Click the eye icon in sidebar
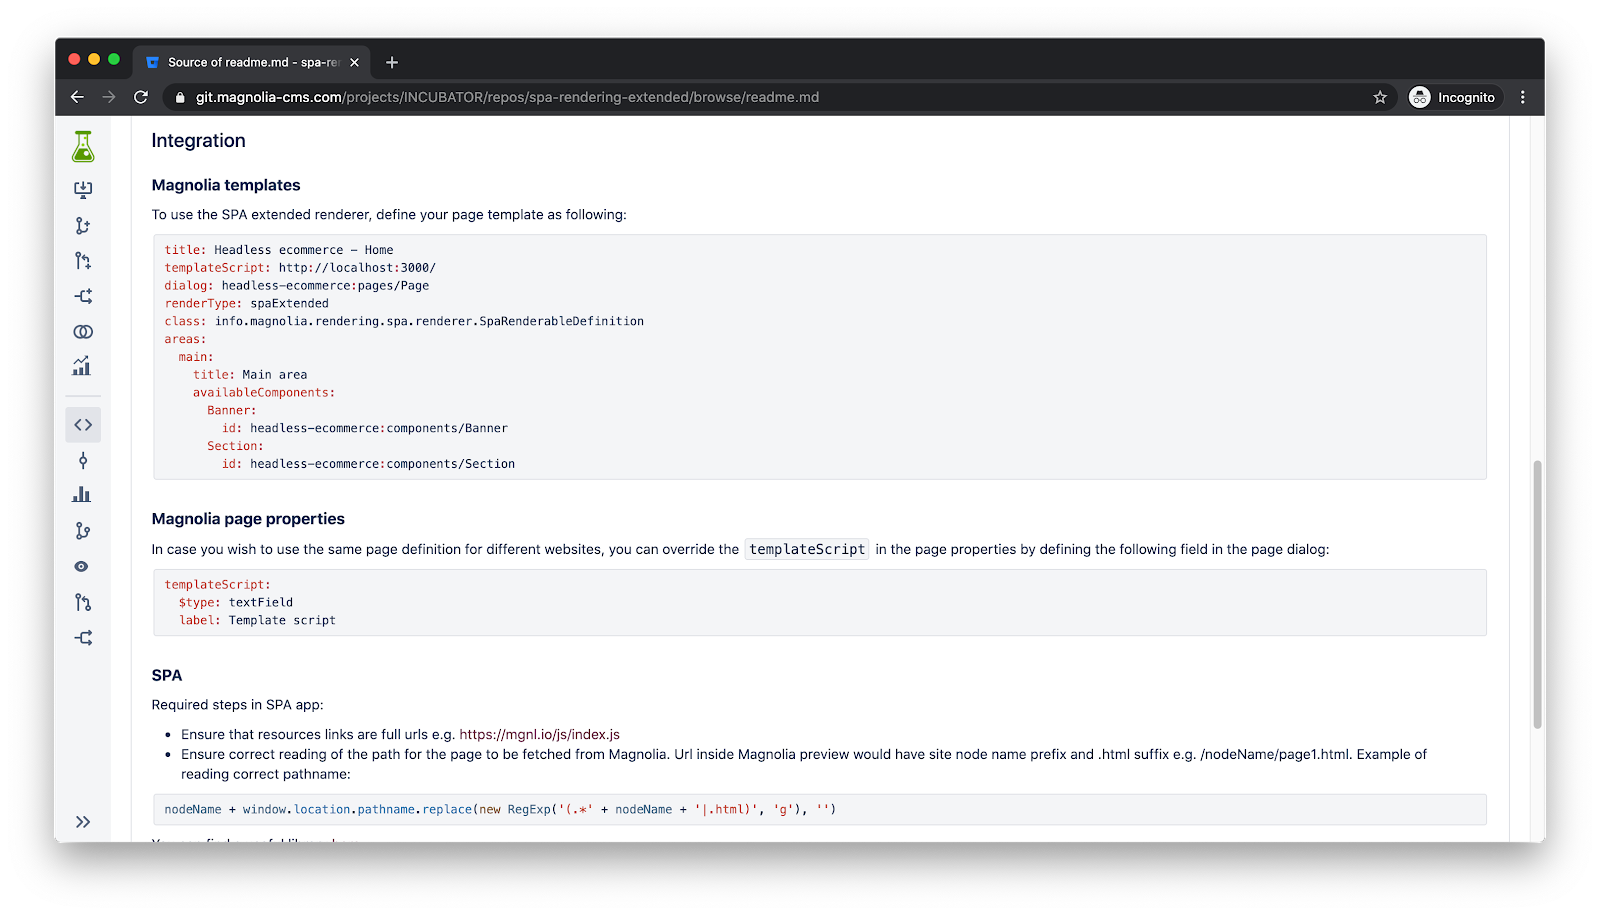 82,567
